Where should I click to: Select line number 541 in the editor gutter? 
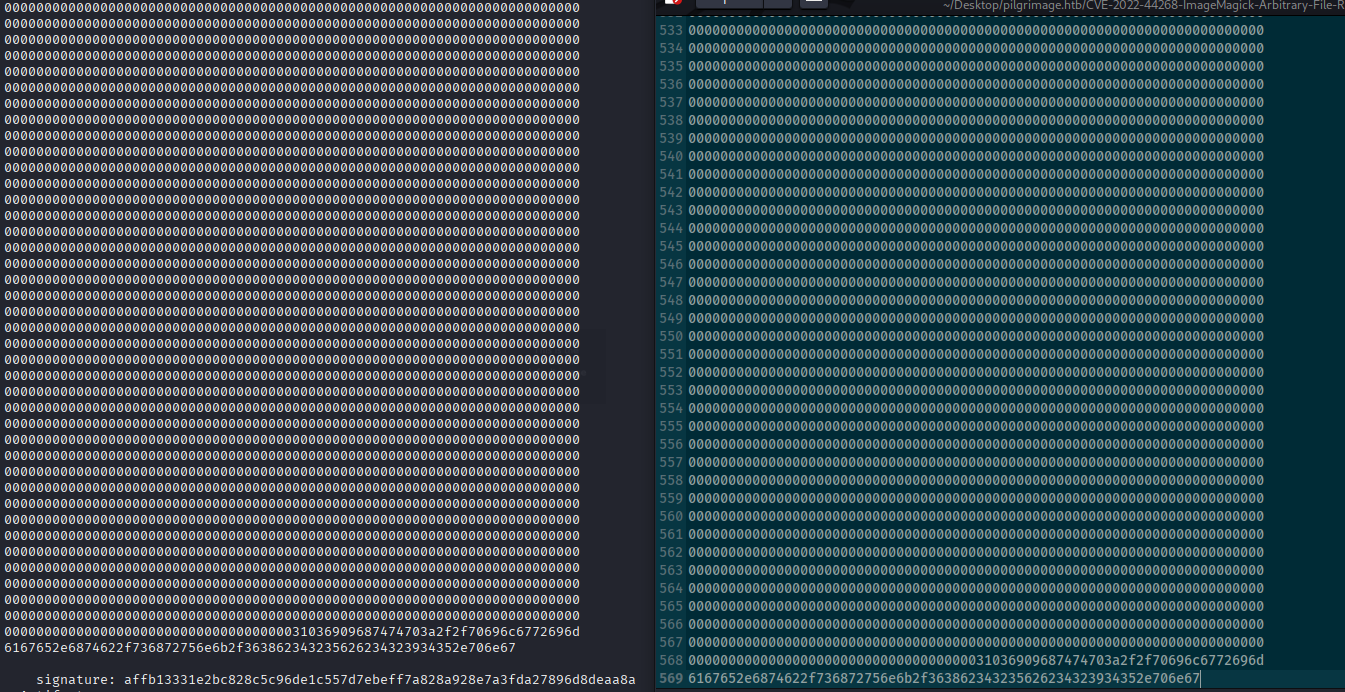click(671, 174)
